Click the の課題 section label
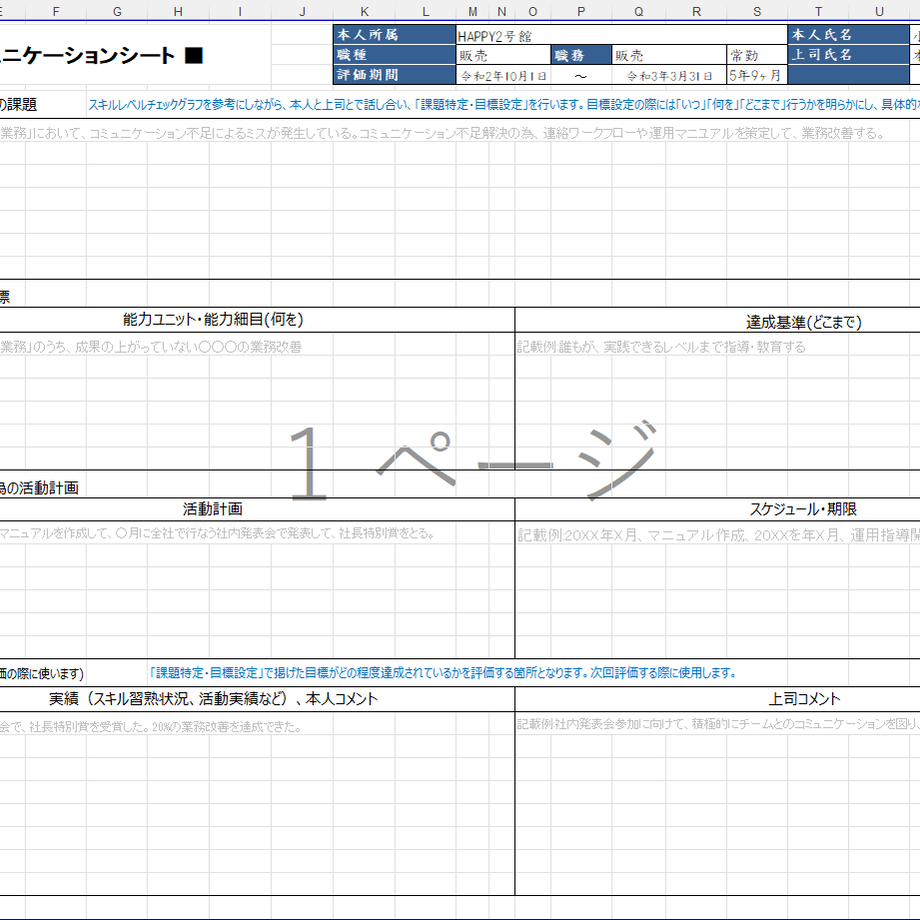This screenshot has height=920, width=920. [18, 104]
